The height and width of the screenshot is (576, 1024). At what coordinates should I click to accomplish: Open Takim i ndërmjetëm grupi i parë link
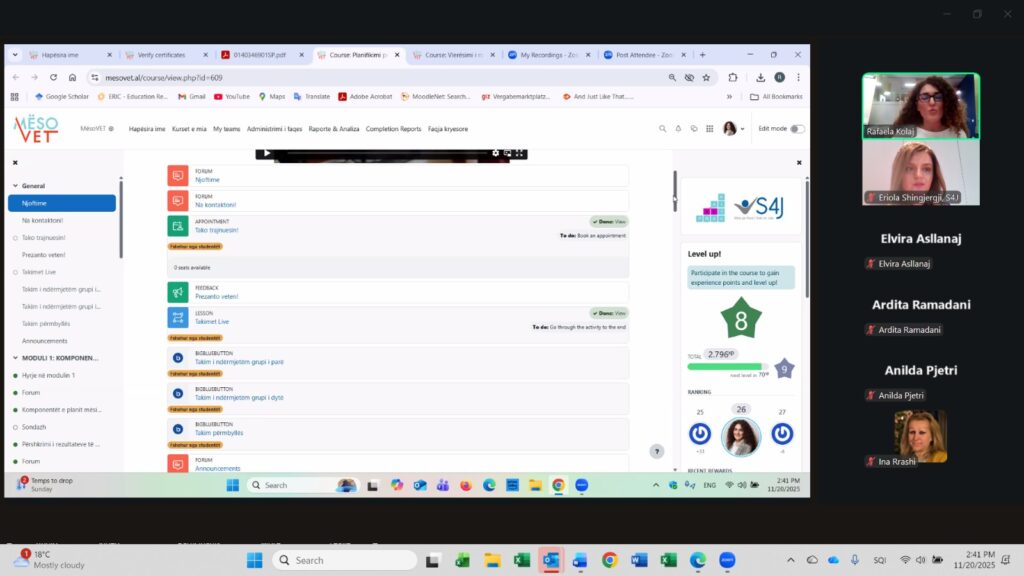pos(239,362)
